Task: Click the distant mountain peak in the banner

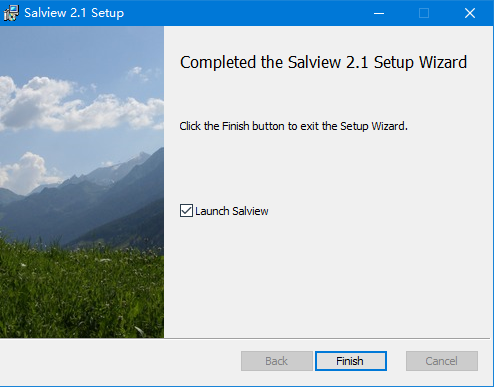Action: click(142, 157)
